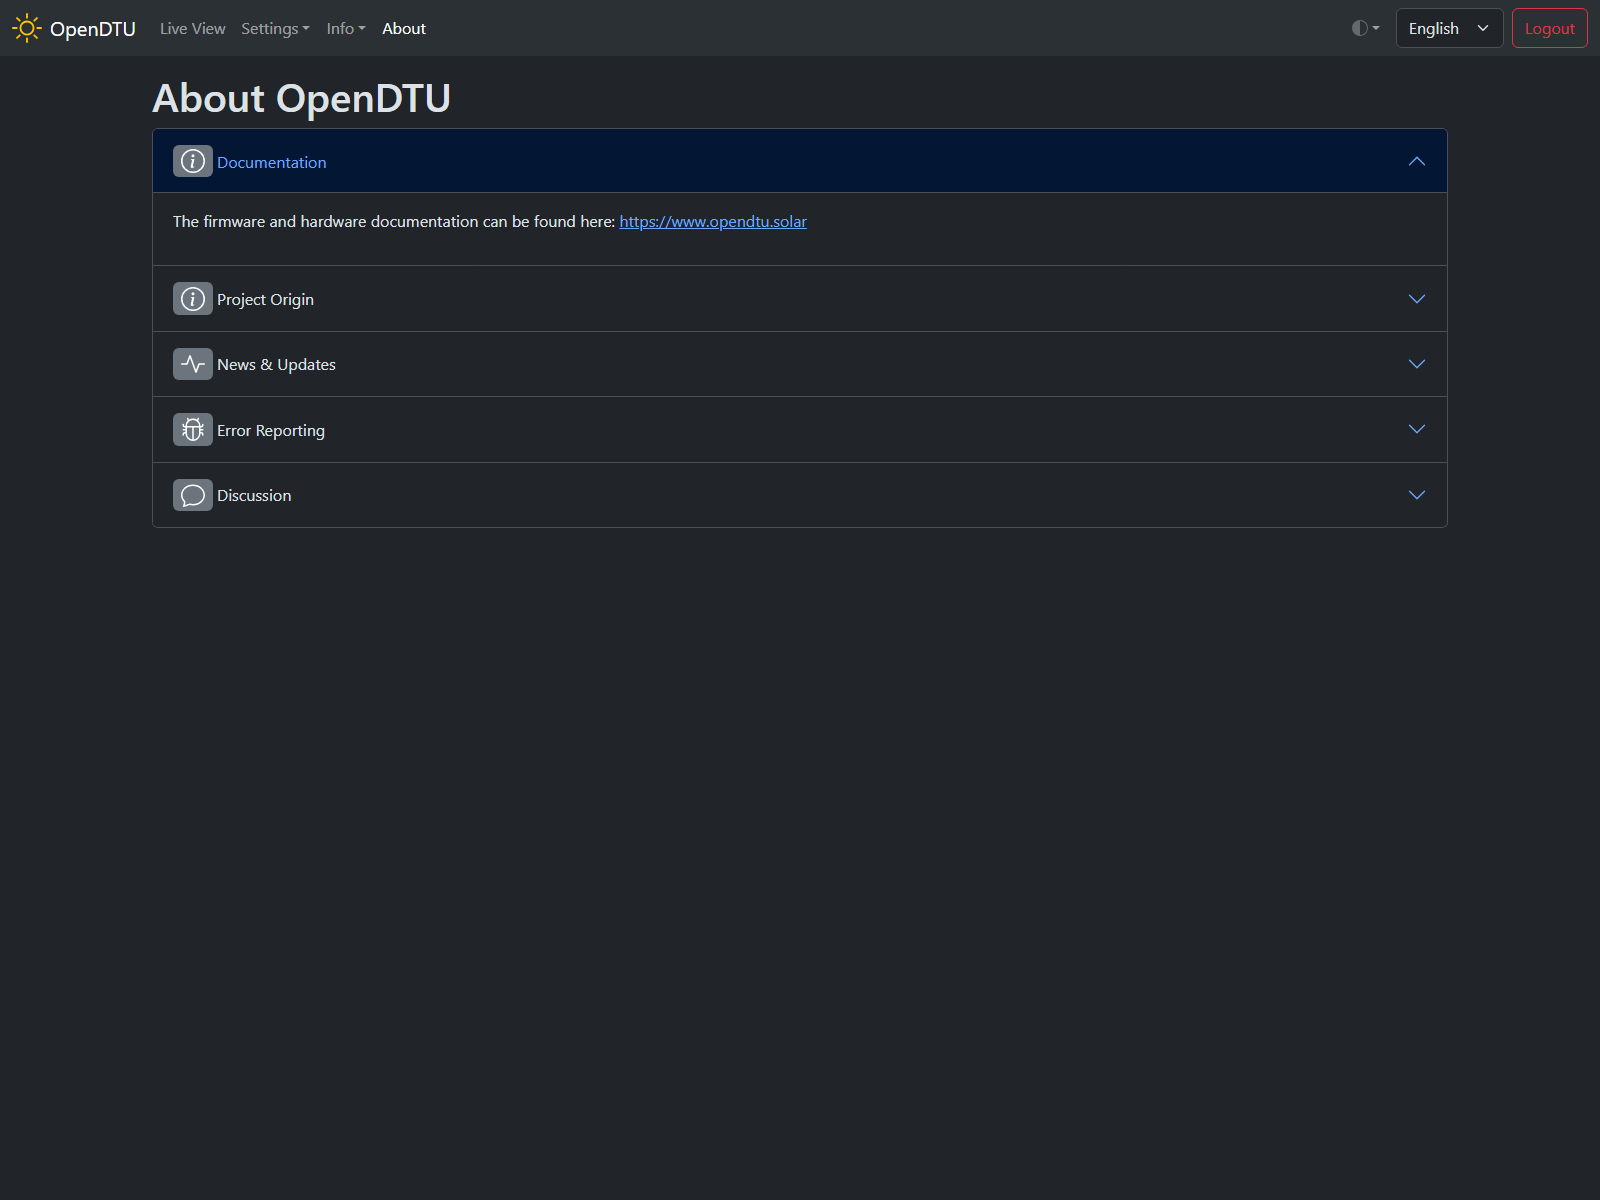
Task: Click the OpenDTU sun logo icon
Action: [27, 28]
